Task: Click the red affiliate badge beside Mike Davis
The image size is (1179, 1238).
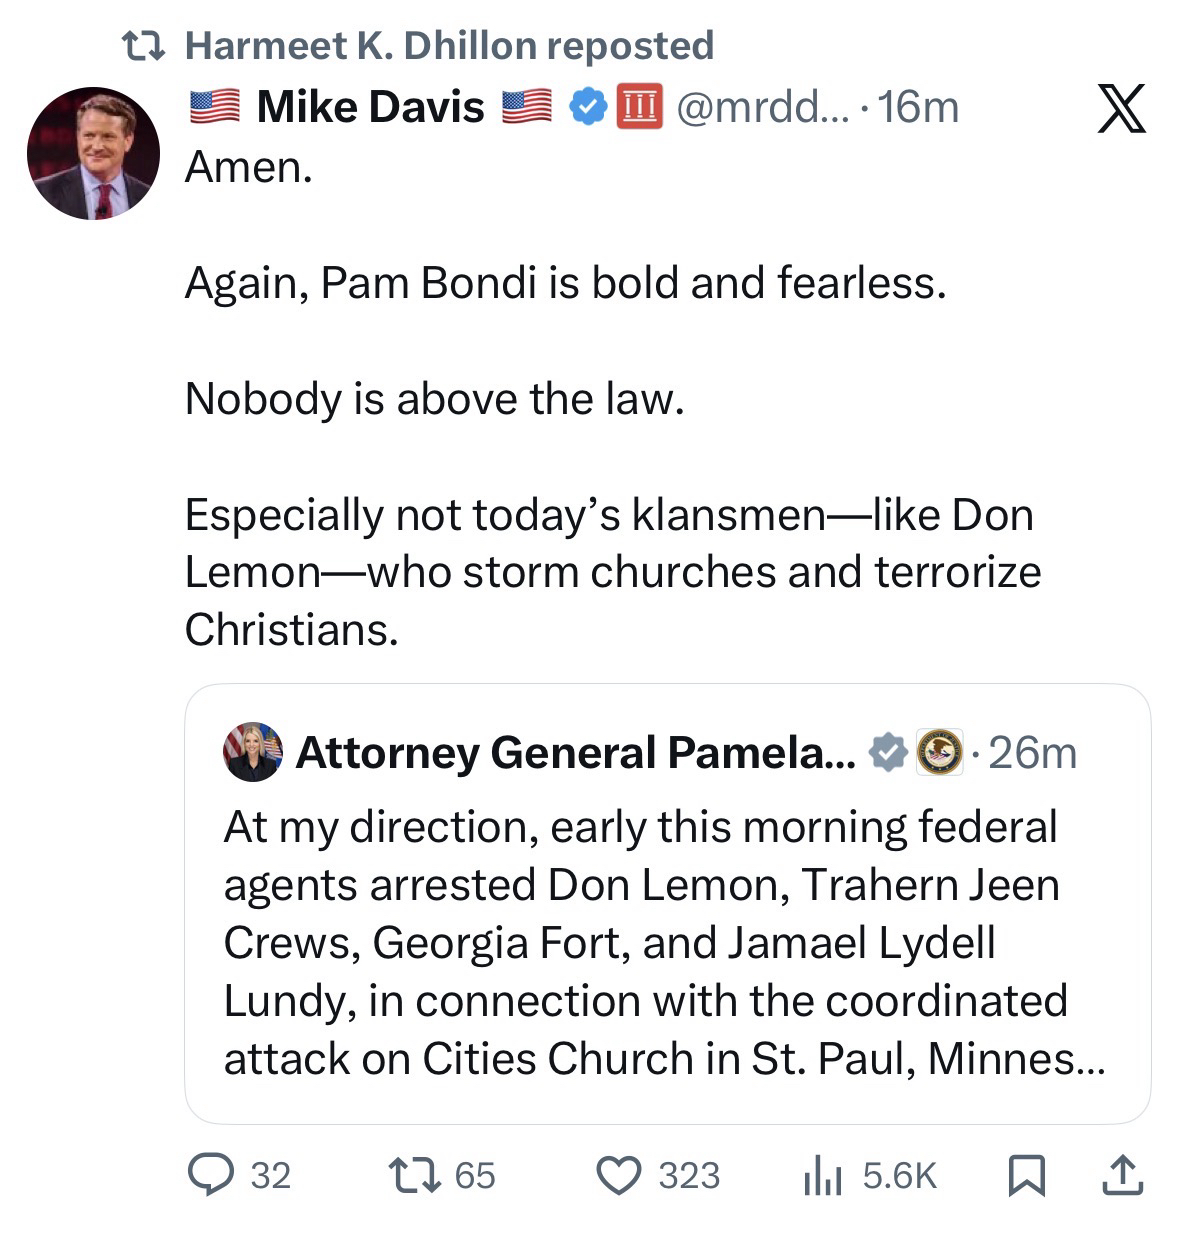Action: coord(640,107)
